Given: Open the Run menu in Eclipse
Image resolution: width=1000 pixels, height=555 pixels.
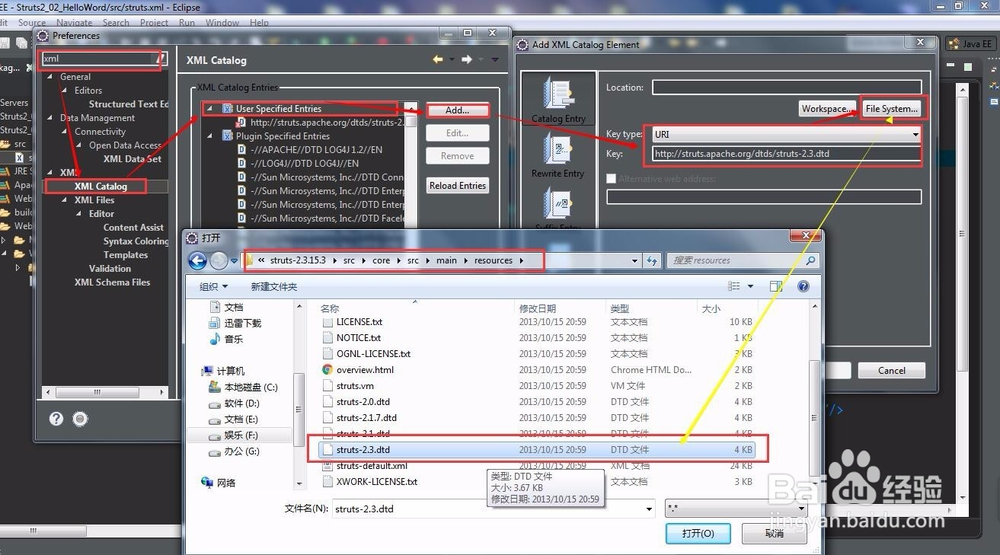Looking at the screenshot, I should tap(187, 22).
